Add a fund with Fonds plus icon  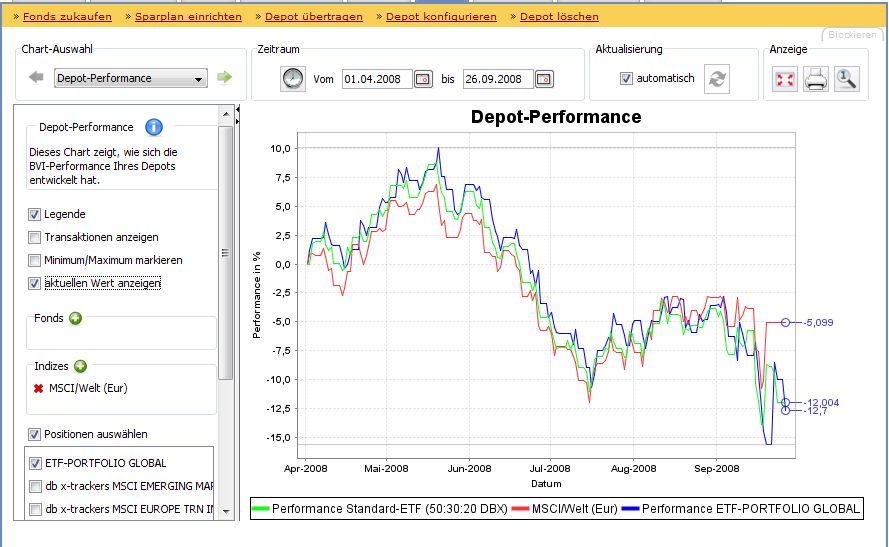75,318
